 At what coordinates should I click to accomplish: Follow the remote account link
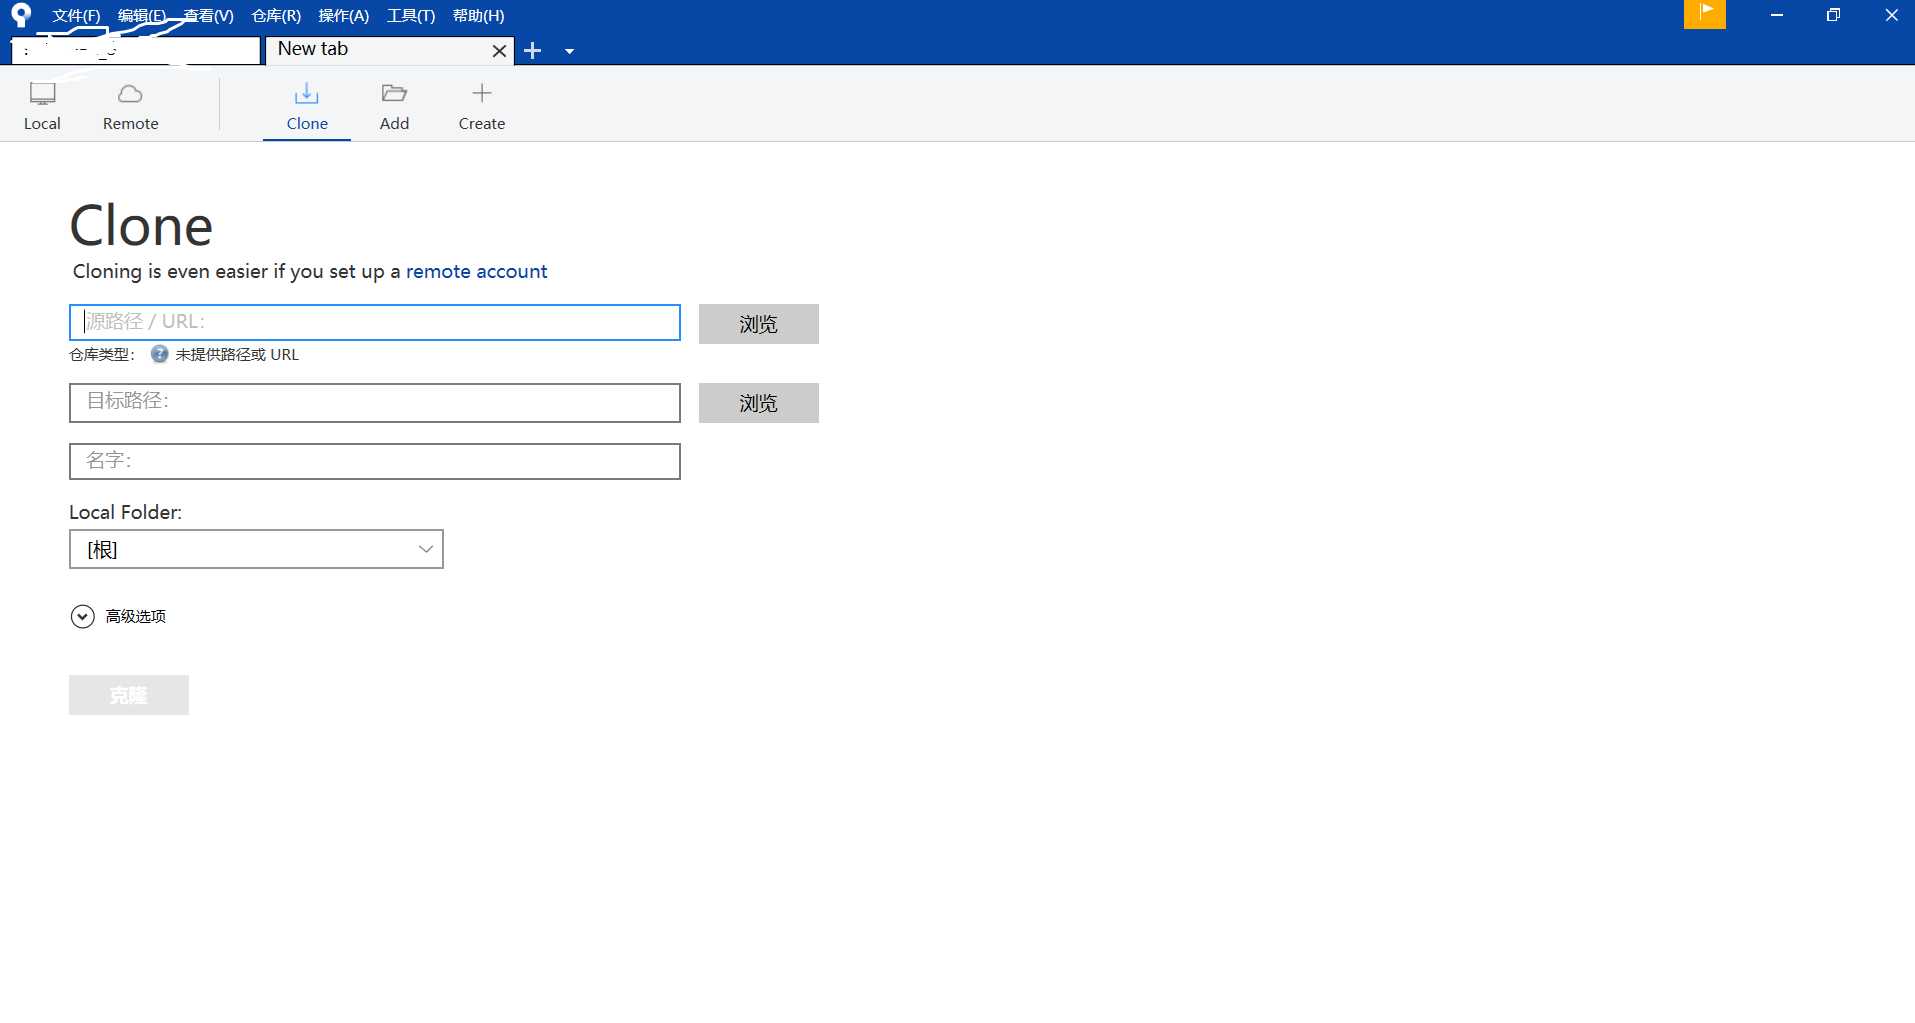click(476, 271)
